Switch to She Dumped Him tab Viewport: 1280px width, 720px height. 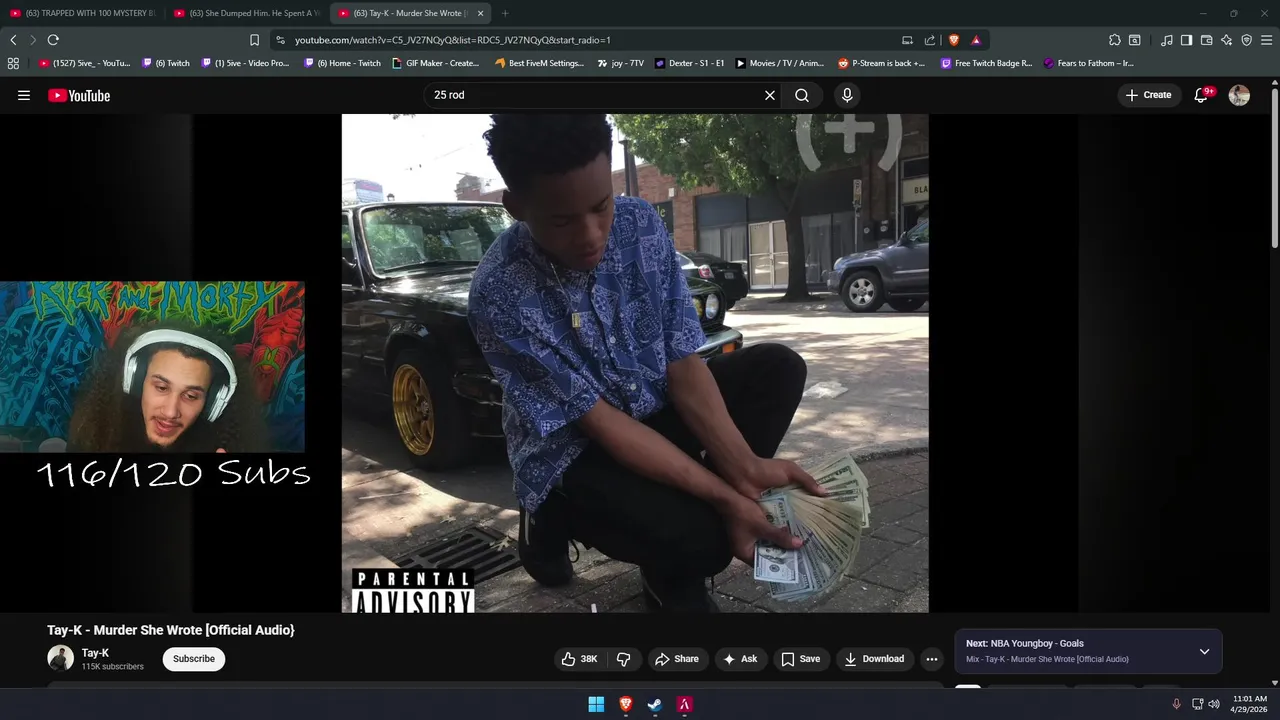pos(247,13)
